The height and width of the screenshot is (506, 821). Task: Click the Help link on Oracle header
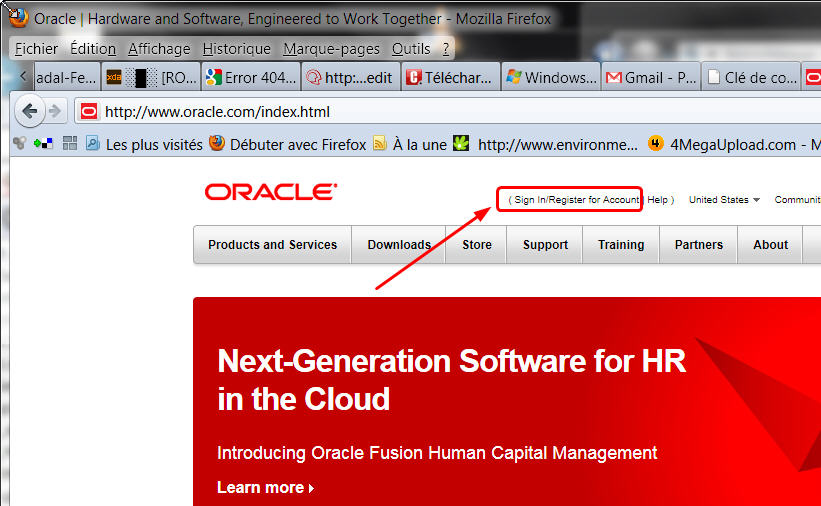[x=657, y=200]
